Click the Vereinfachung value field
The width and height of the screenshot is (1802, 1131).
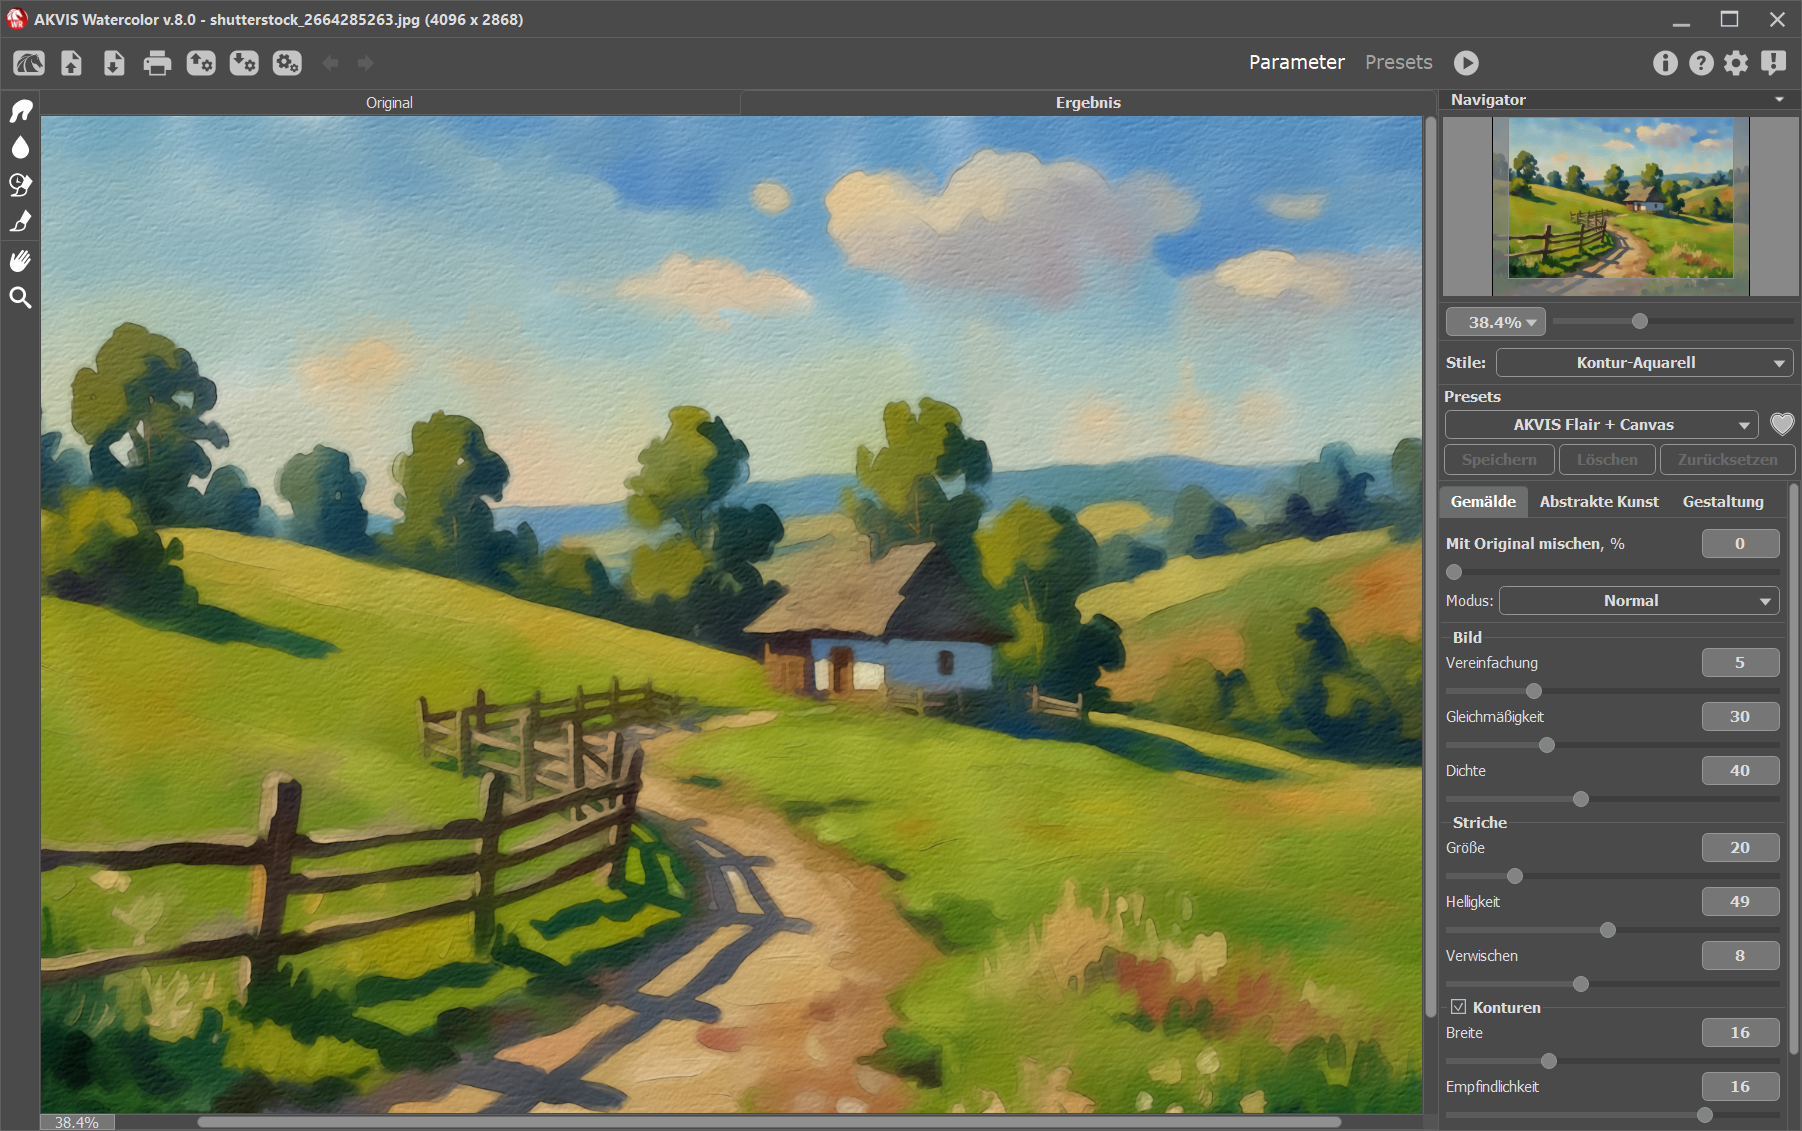[1740, 663]
